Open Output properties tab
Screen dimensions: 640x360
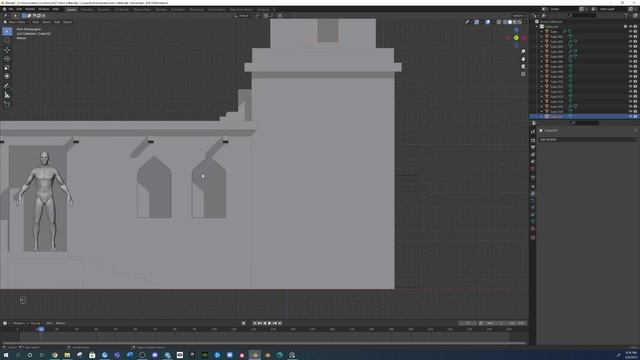coord(533,147)
